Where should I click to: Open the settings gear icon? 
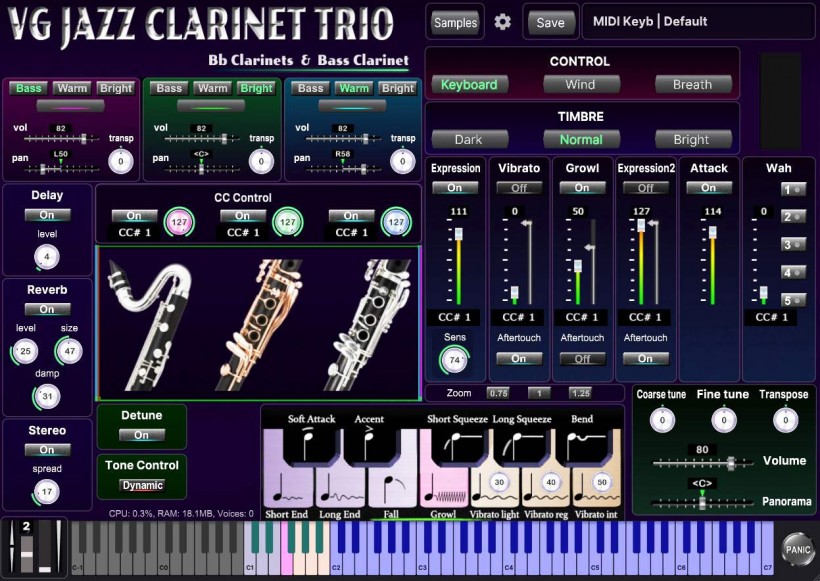pos(503,22)
